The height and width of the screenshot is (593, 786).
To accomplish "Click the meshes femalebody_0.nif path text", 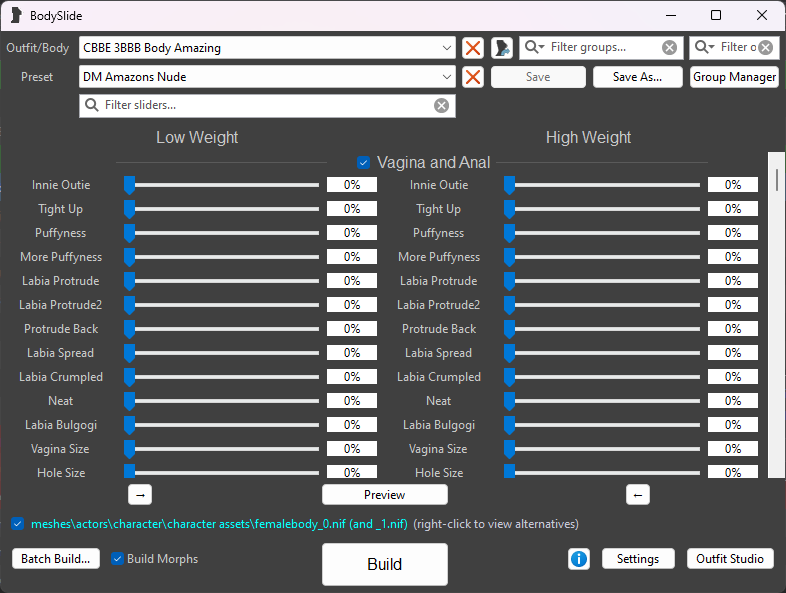I will (219, 524).
